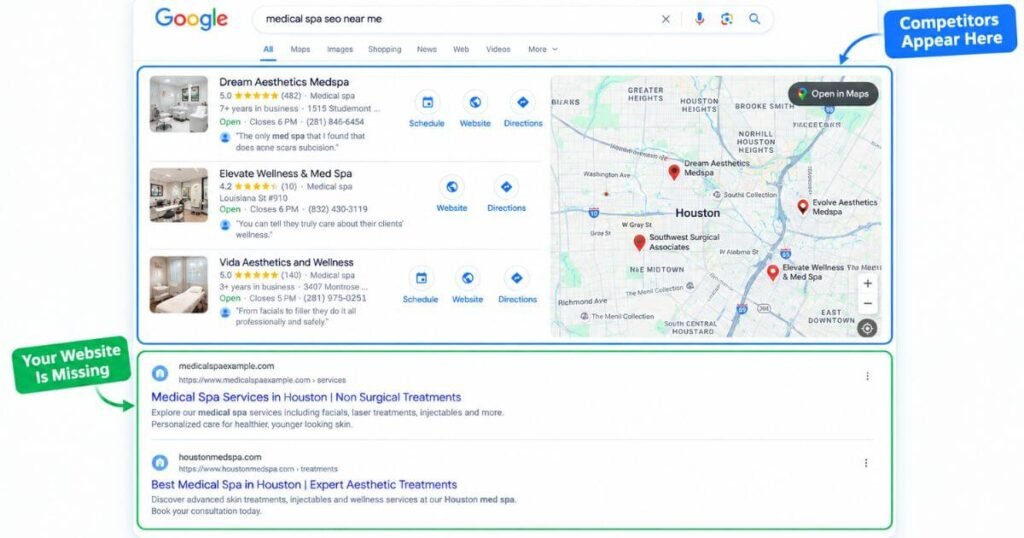Click Schedule icon for Vida Aesthetics and Wellness
This screenshot has height=538, width=1024.
421,279
